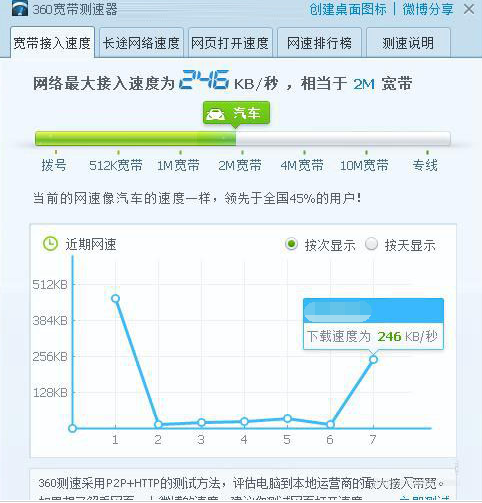This screenshot has width=482, height=503.
Task: Click the 2M宽带 scale label
Action: click(x=240, y=165)
